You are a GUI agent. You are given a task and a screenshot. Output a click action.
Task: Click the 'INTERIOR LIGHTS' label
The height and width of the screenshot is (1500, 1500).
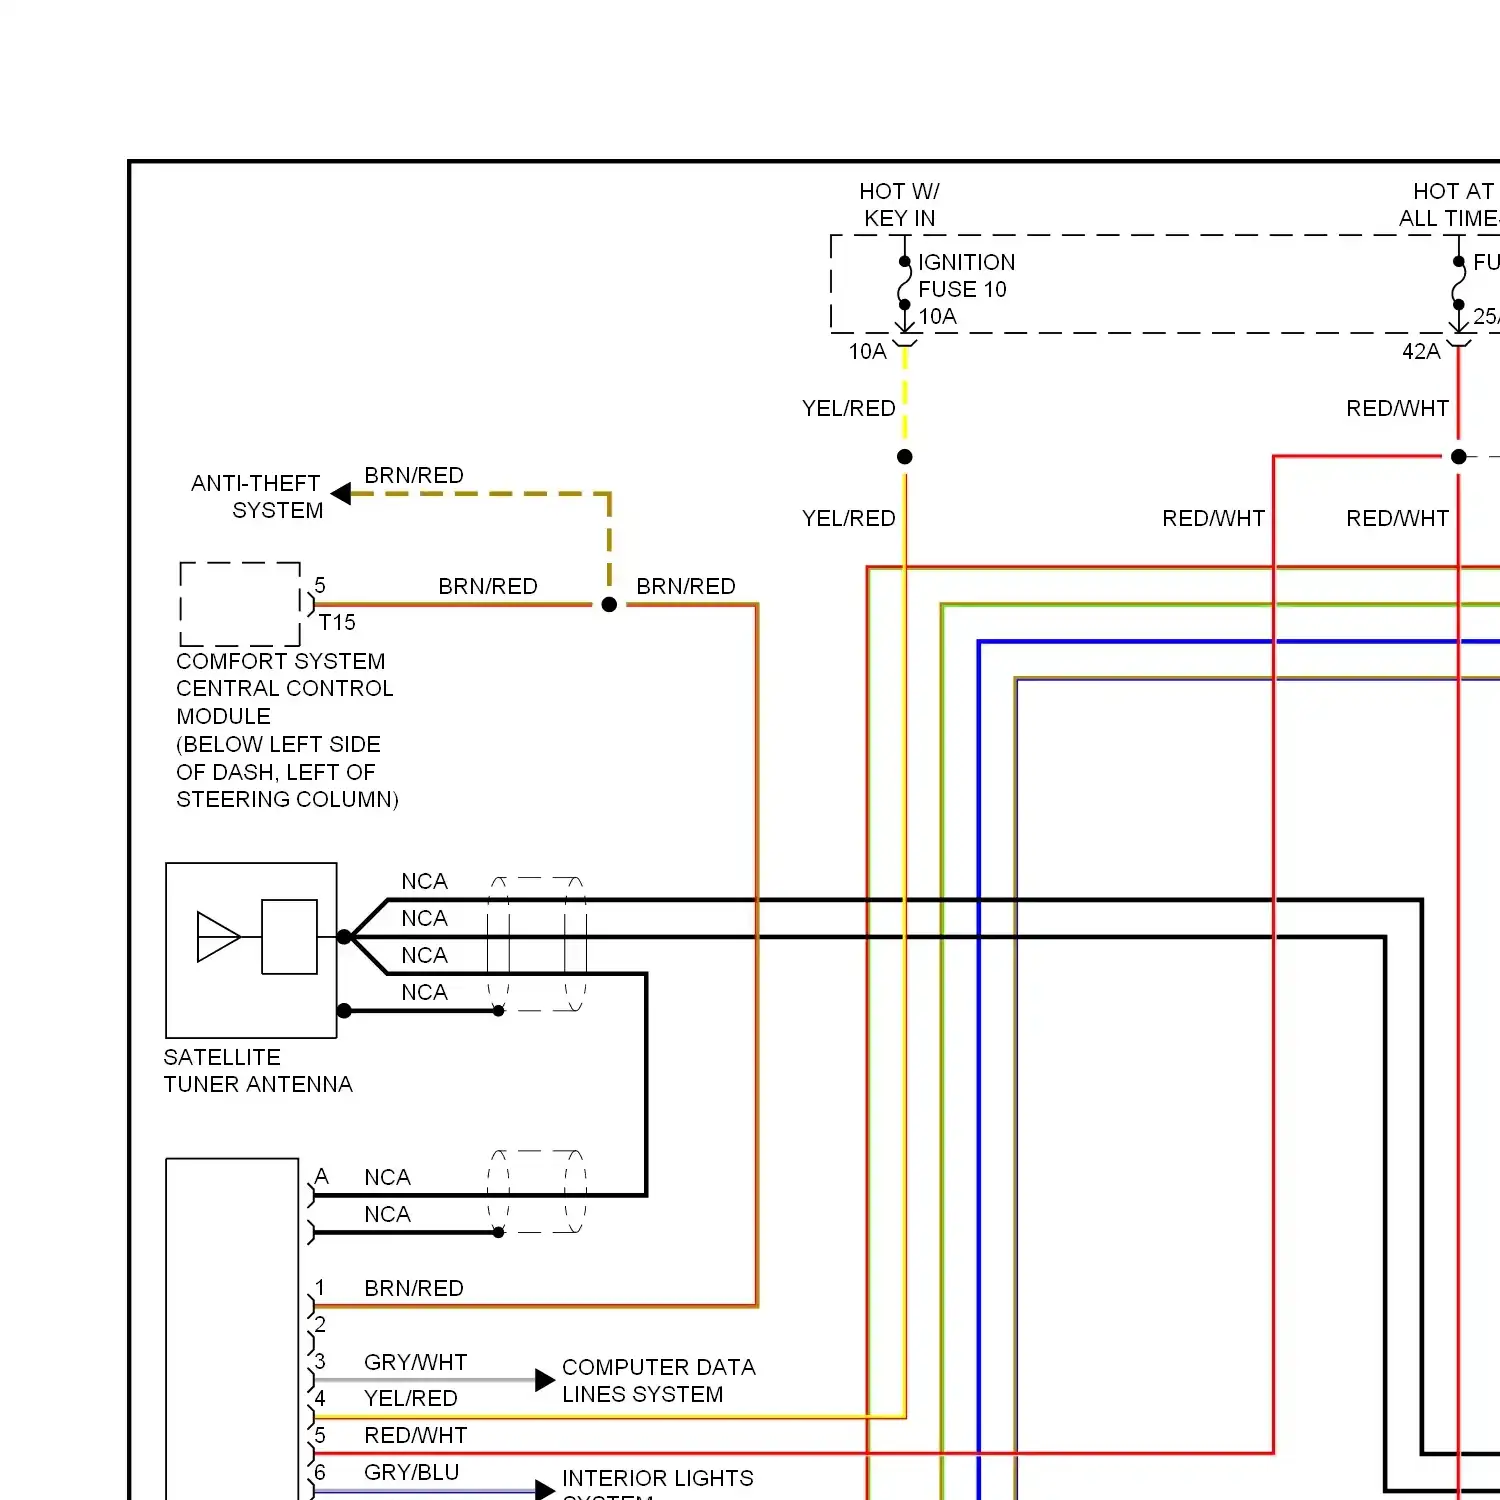coord(658,1478)
